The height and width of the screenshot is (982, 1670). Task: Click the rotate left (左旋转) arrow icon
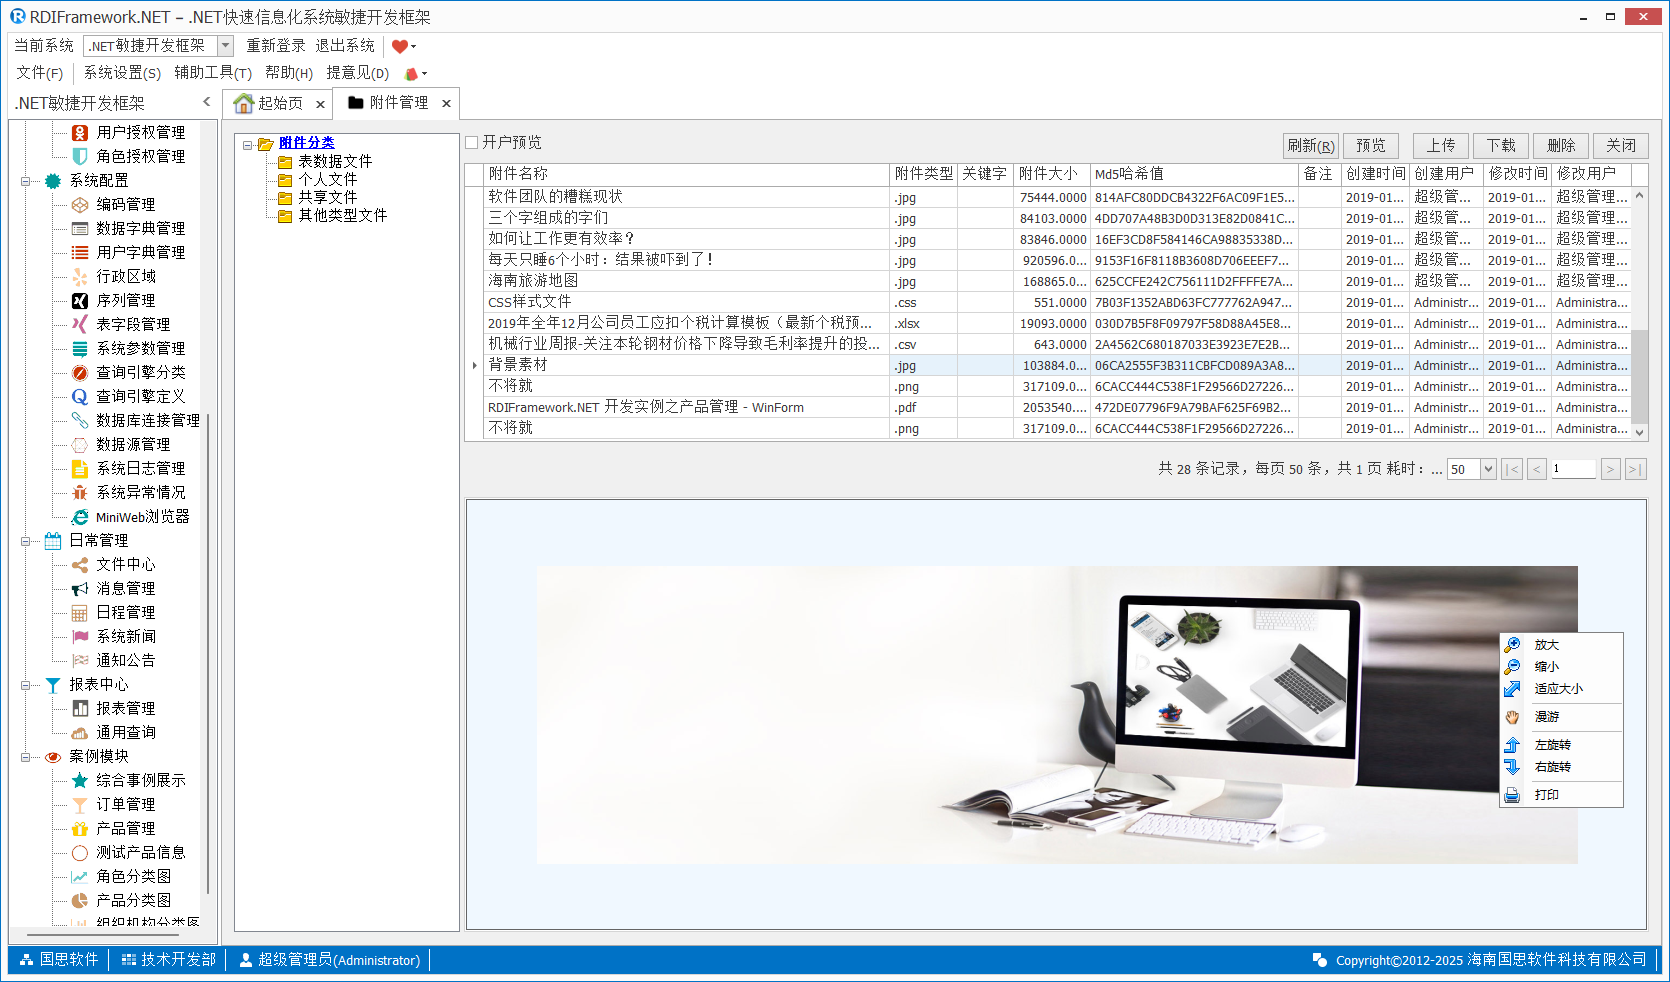(1512, 745)
